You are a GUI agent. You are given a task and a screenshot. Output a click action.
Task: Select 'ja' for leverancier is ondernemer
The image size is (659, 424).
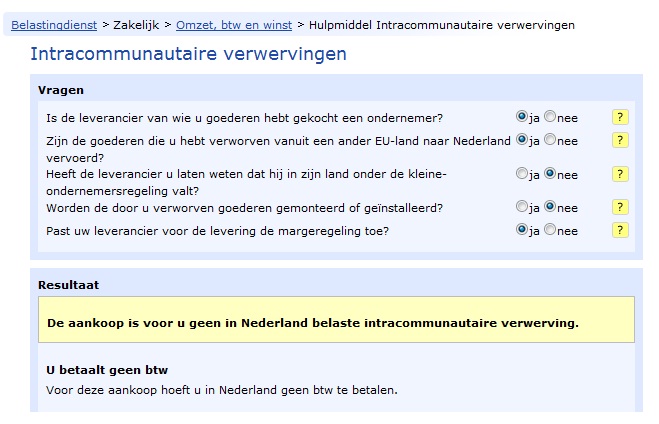[522, 116]
